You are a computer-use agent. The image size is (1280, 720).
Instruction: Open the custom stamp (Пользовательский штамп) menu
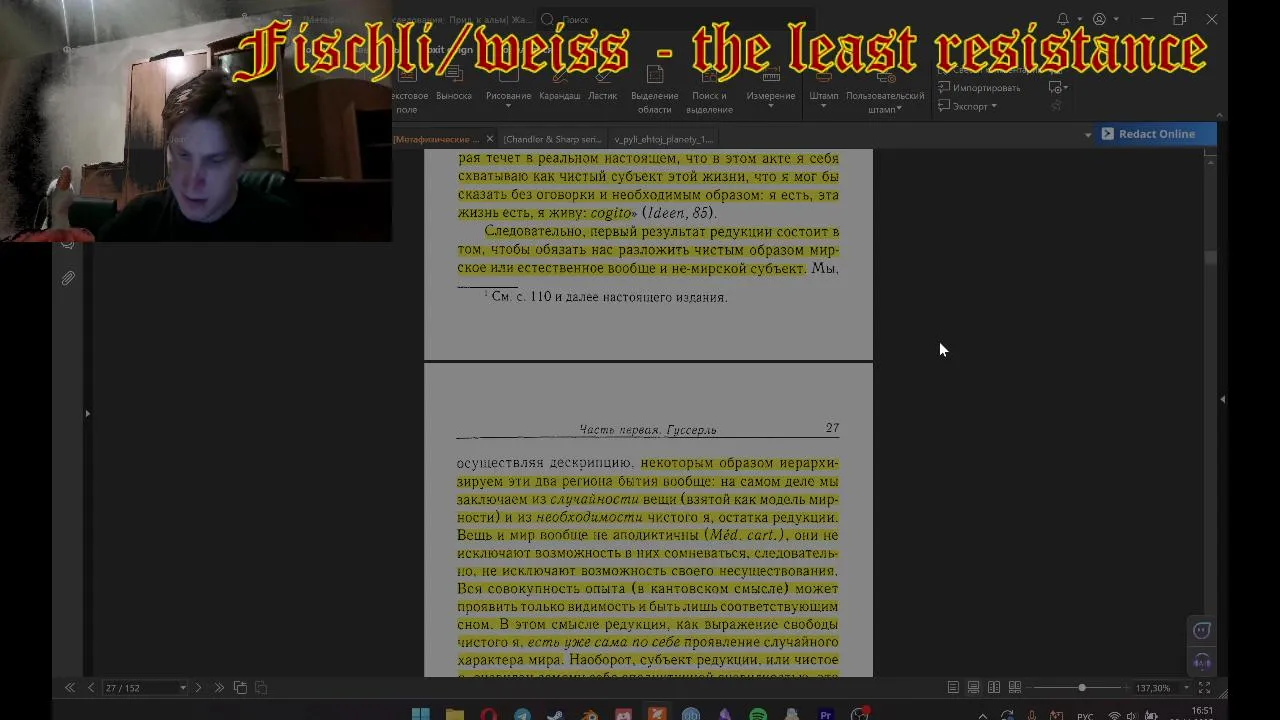click(x=885, y=90)
